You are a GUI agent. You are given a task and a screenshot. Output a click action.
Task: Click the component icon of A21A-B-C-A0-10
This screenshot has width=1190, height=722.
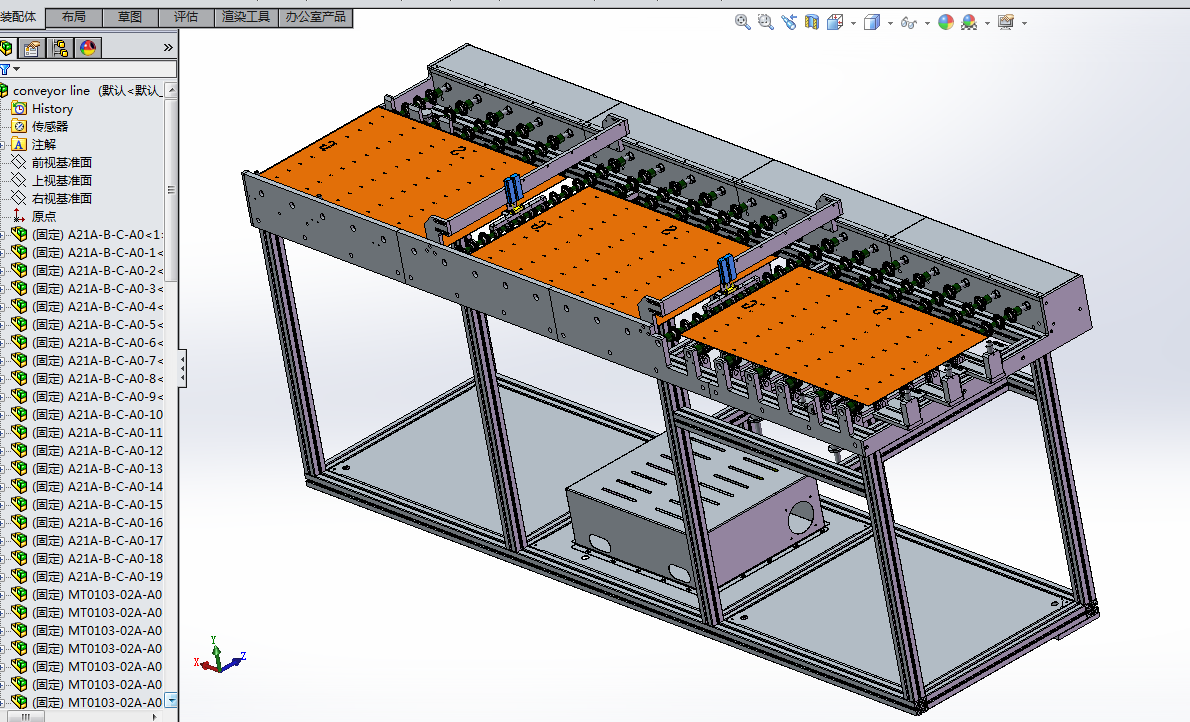click(19, 415)
